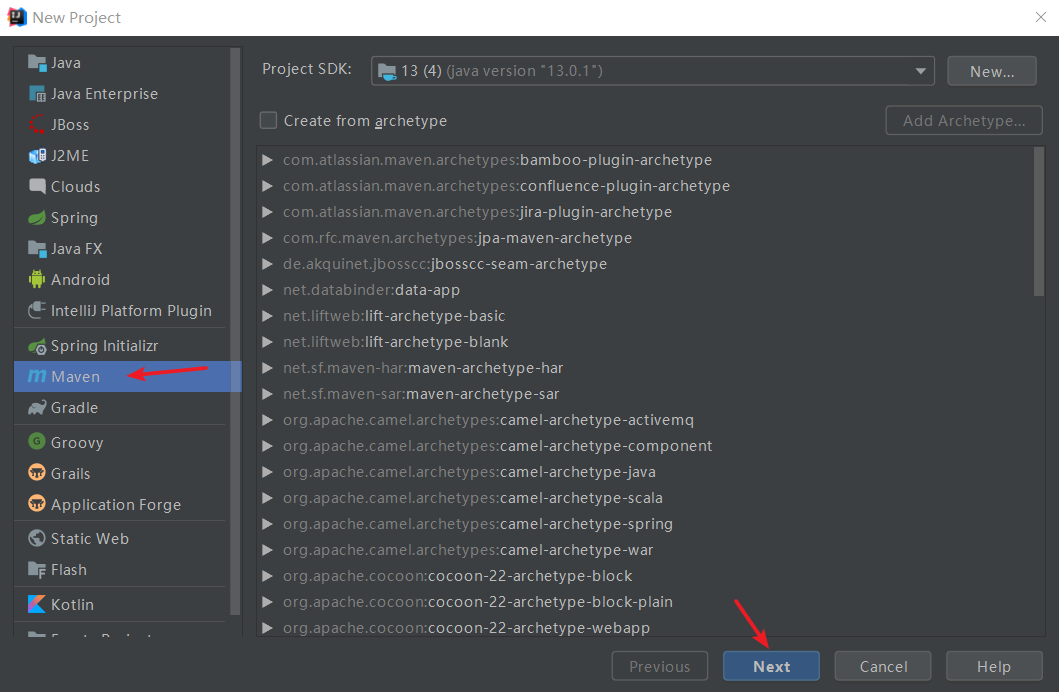
Task: Select the Kotlin logo icon
Action: pyautogui.click(x=36, y=604)
